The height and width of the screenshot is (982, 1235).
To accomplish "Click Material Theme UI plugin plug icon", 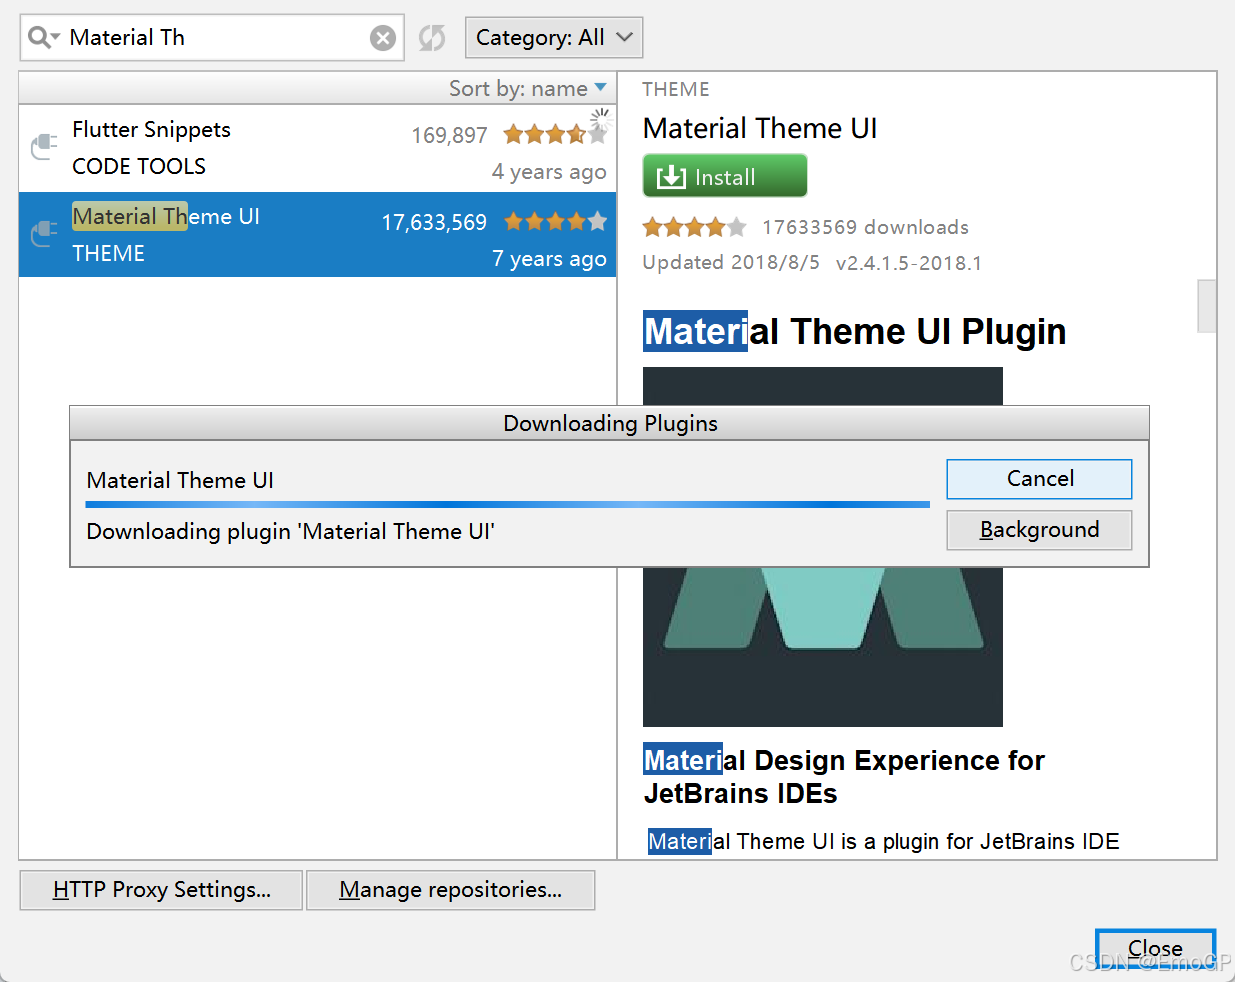I will pos(44,234).
